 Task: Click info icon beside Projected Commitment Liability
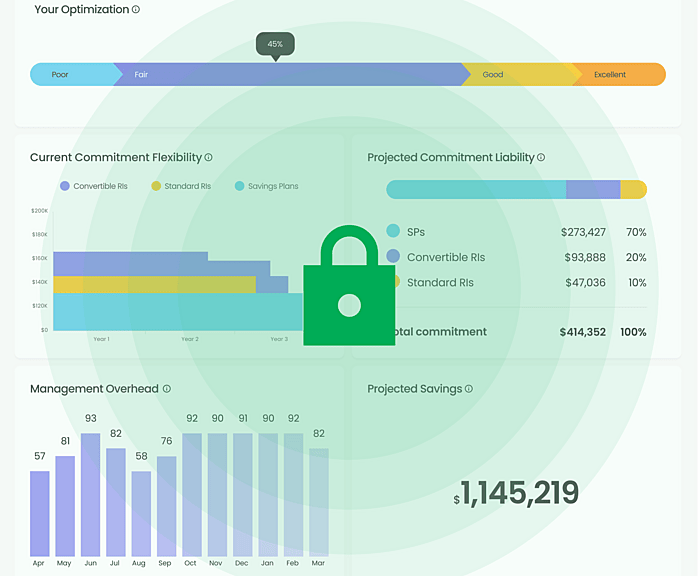tap(541, 157)
